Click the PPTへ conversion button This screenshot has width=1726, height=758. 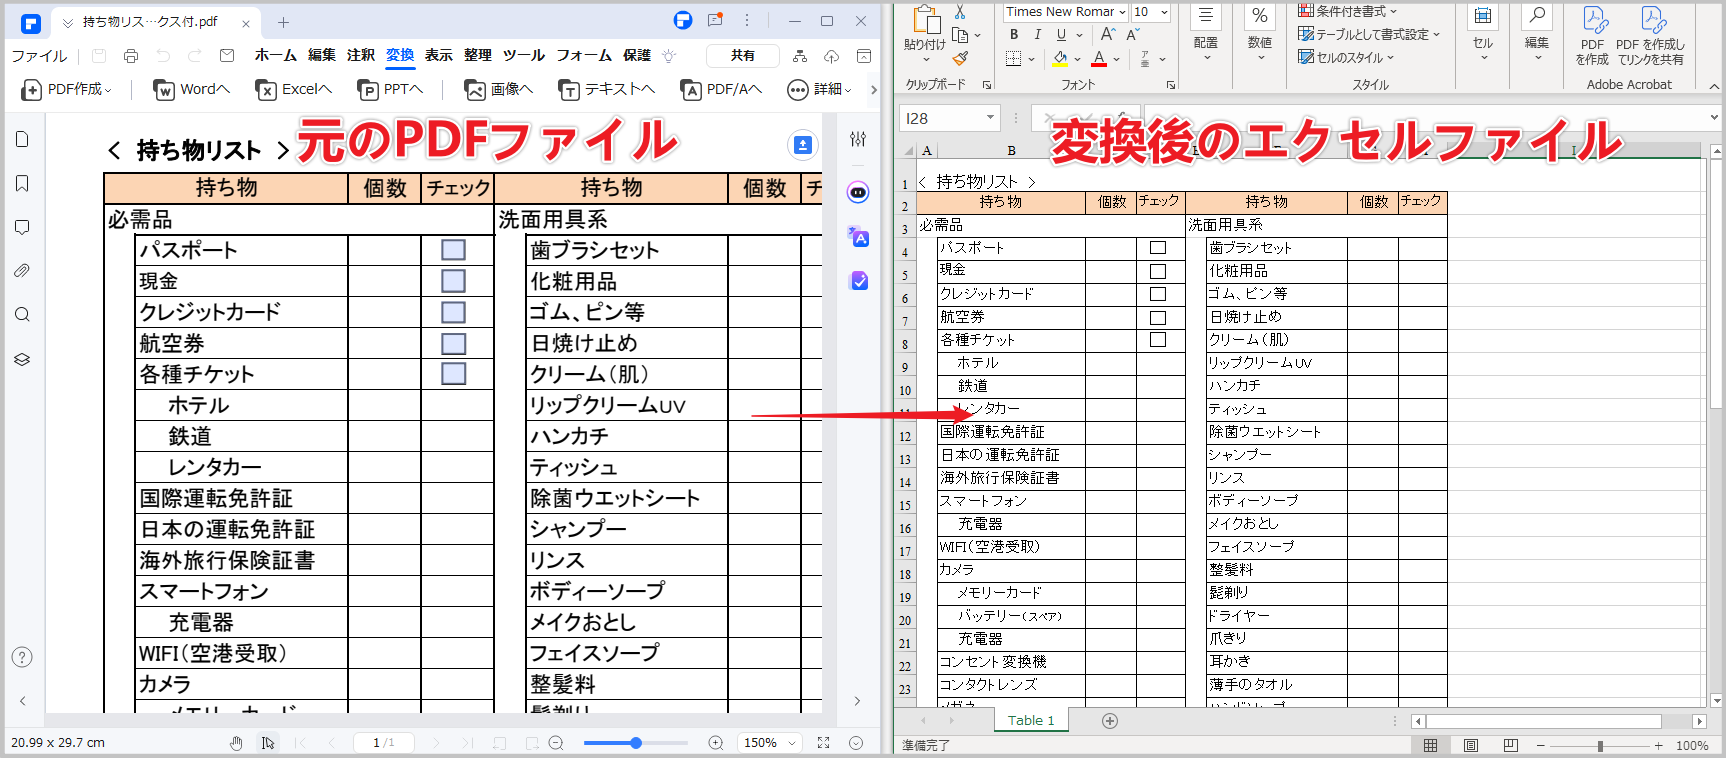[x=391, y=90]
